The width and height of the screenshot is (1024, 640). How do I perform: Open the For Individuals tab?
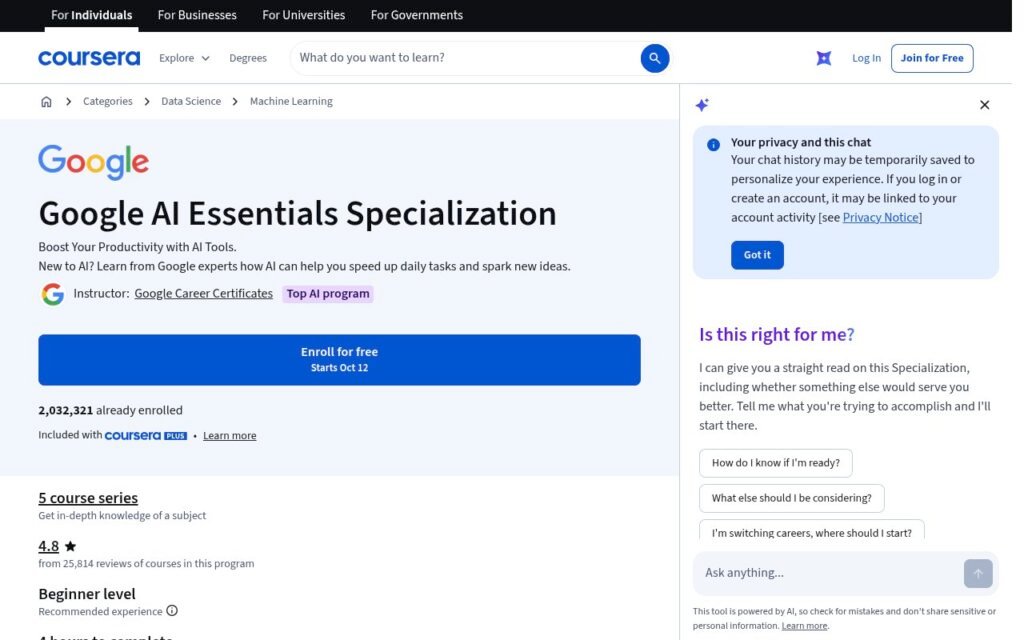pos(91,15)
